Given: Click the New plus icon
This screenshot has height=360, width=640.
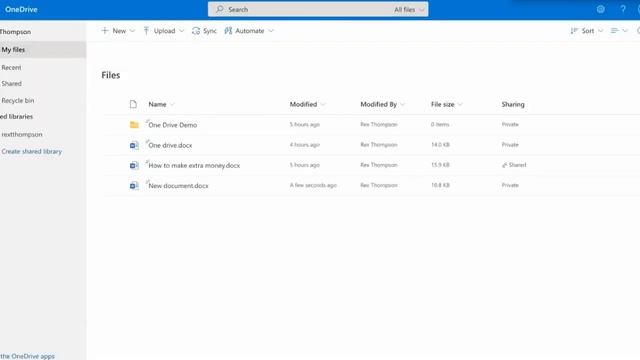Looking at the screenshot, I should (105, 31).
